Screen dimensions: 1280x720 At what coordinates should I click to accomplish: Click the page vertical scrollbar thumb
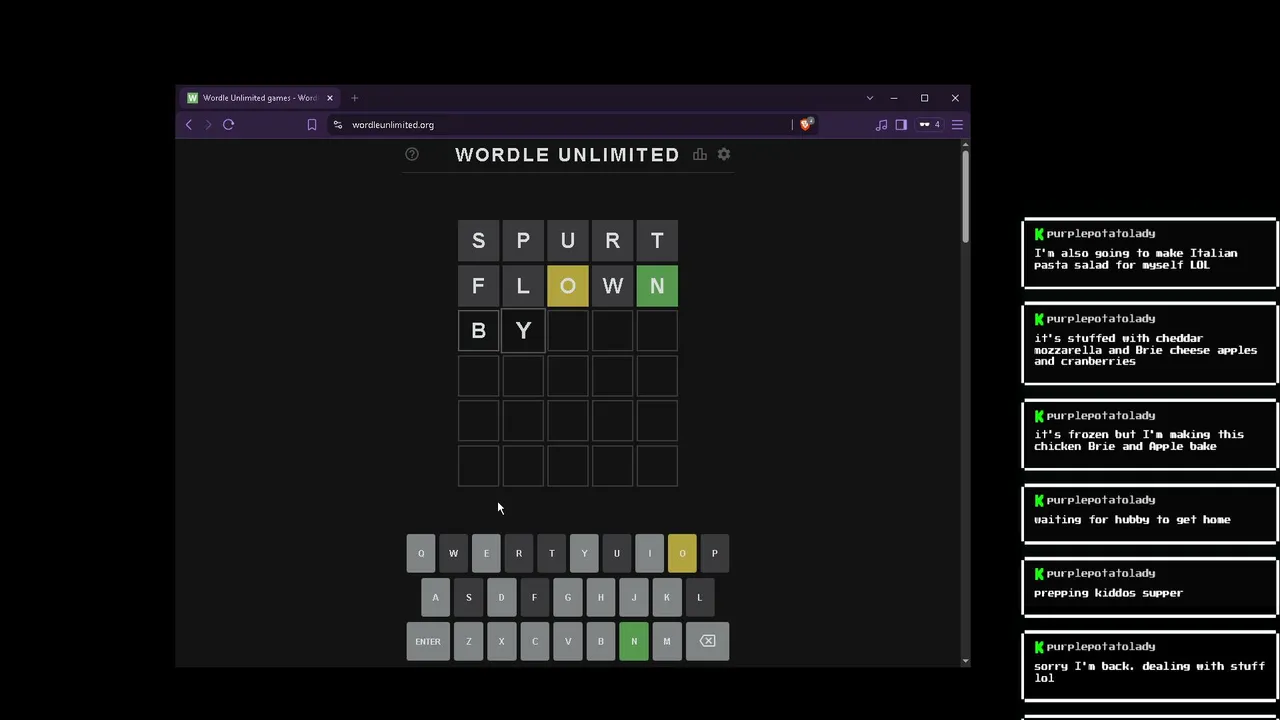click(x=965, y=196)
